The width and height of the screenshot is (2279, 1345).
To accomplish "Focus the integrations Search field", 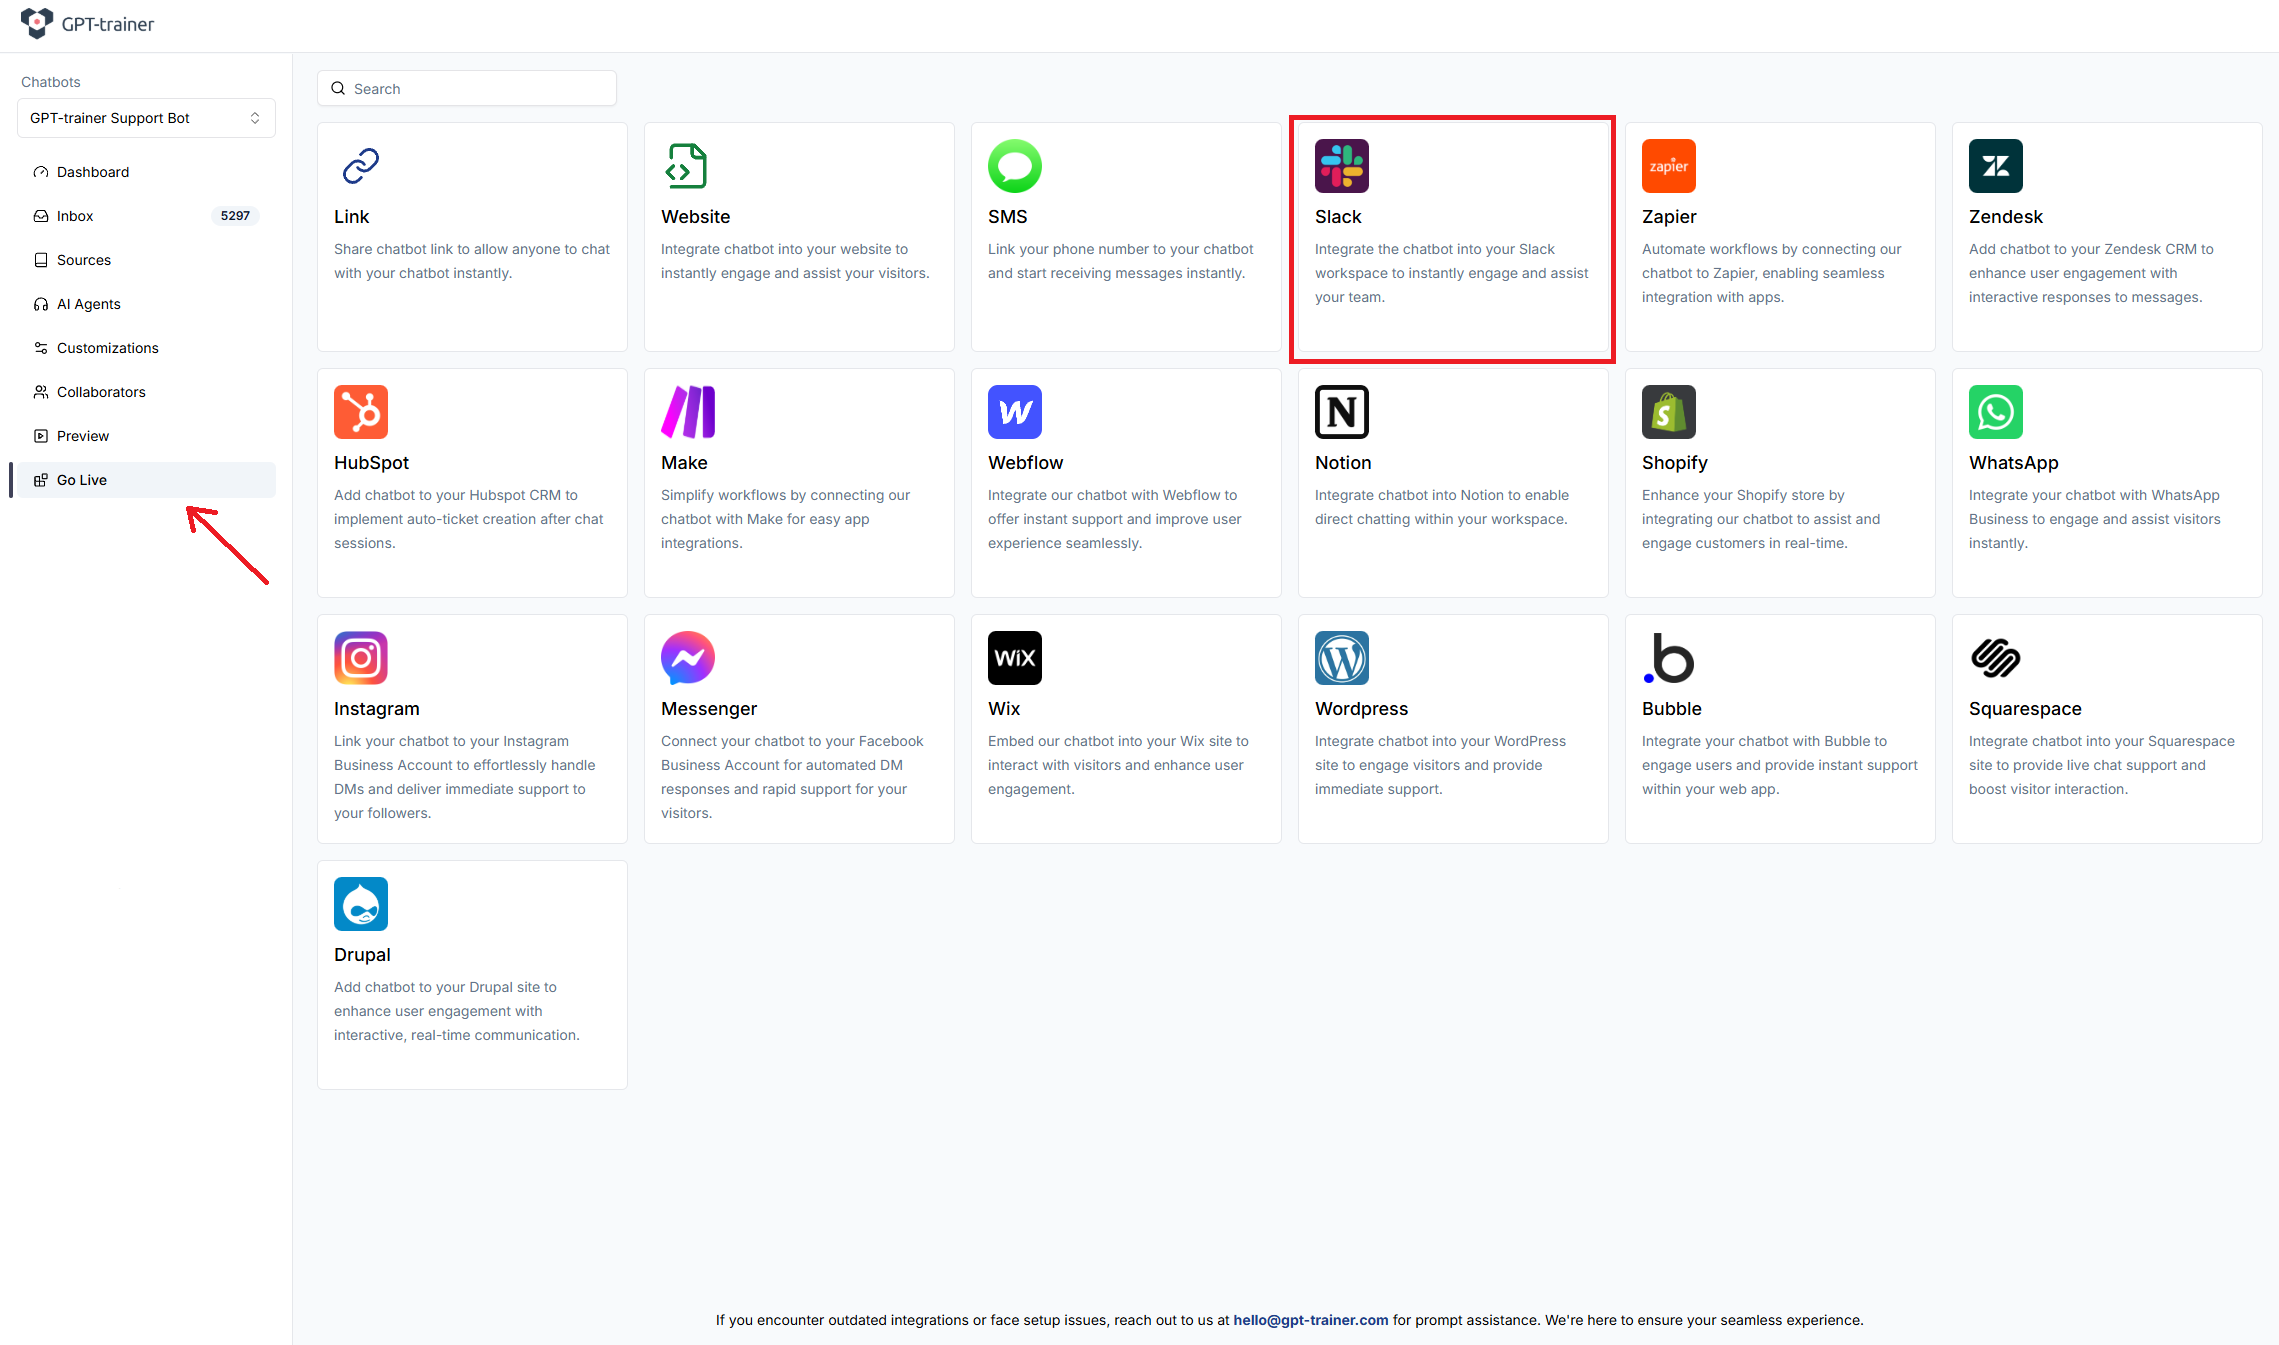I will tap(467, 89).
